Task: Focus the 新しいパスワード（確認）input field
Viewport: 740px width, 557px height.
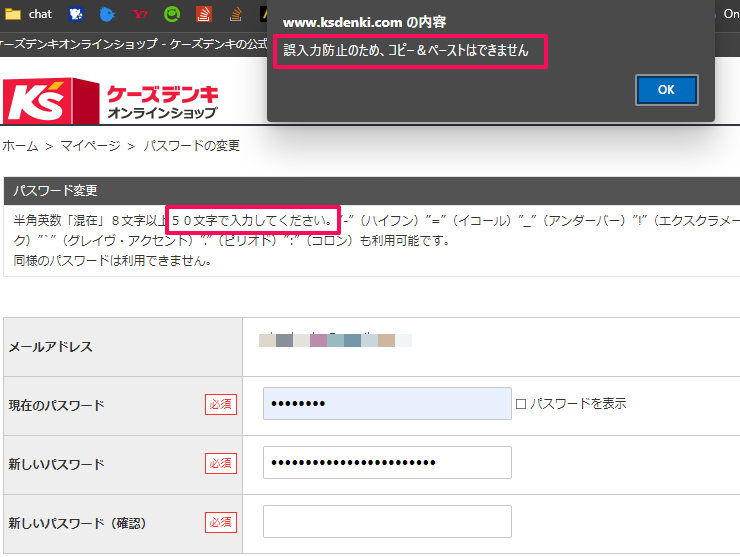Action: tap(387, 522)
